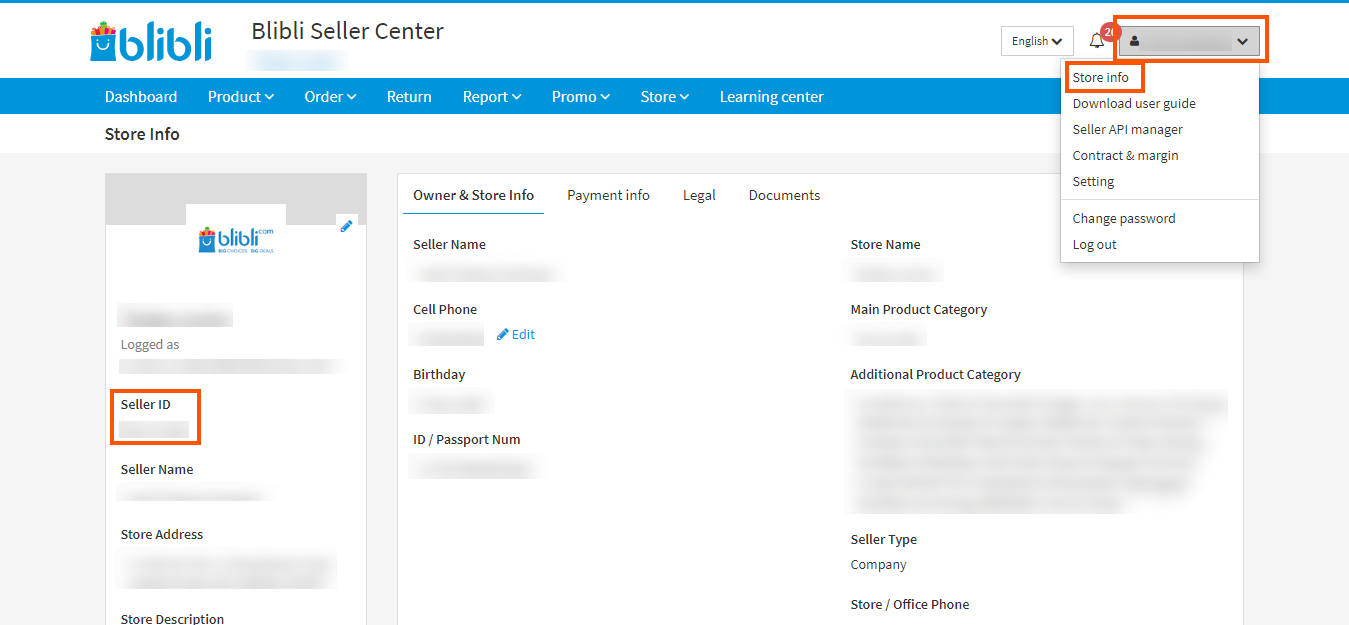The height and width of the screenshot is (625, 1349).
Task: Open the Legal tab
Action: 699,195
